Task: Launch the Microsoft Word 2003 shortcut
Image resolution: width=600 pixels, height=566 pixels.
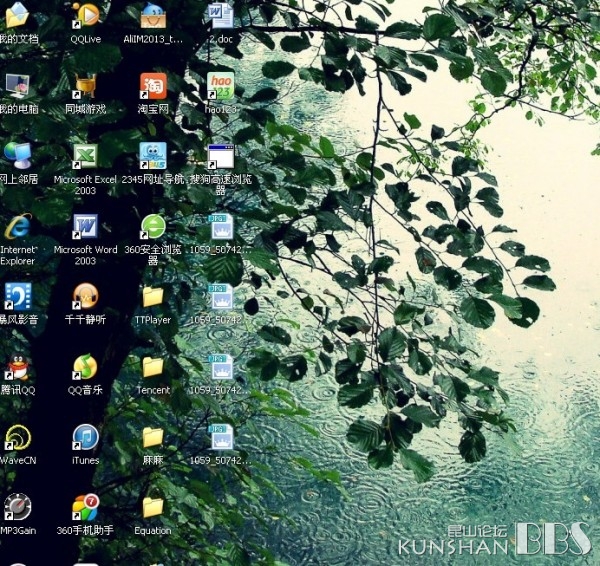Action: click(x=85, y=226)
